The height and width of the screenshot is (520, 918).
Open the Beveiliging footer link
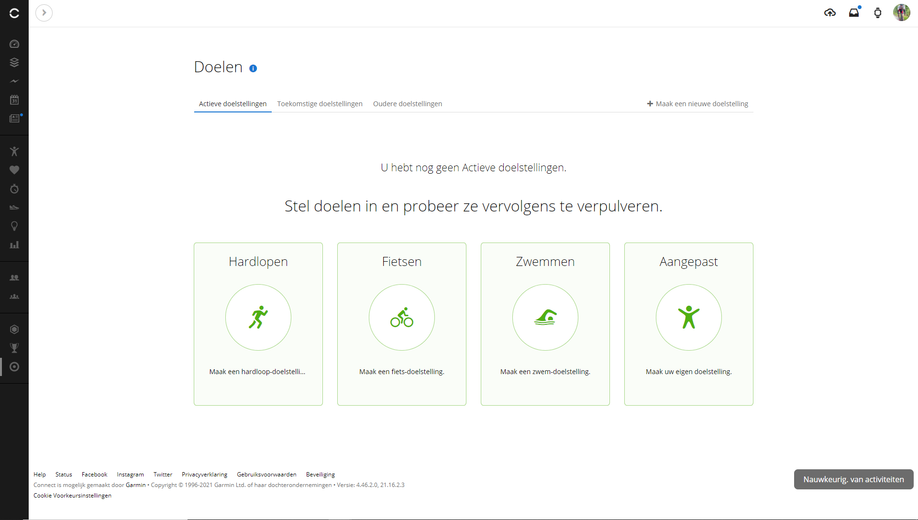pyautogui.click(x=320, y=475)
